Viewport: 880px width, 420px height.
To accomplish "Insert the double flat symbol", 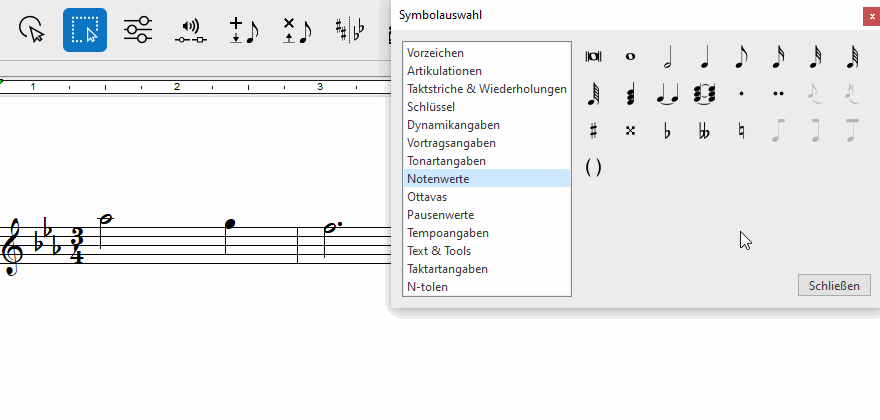I will coord(704,130).
